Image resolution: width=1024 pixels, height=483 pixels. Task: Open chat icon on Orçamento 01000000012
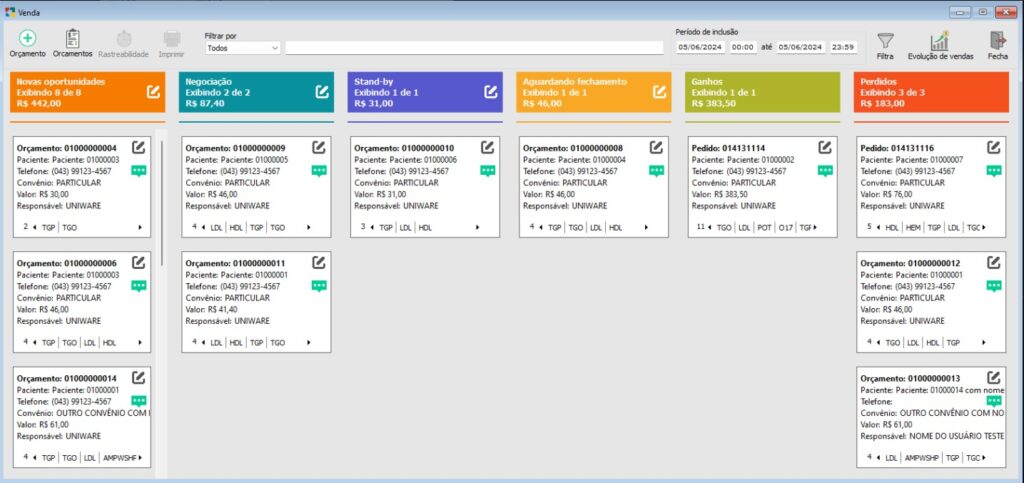coord(994,286)
